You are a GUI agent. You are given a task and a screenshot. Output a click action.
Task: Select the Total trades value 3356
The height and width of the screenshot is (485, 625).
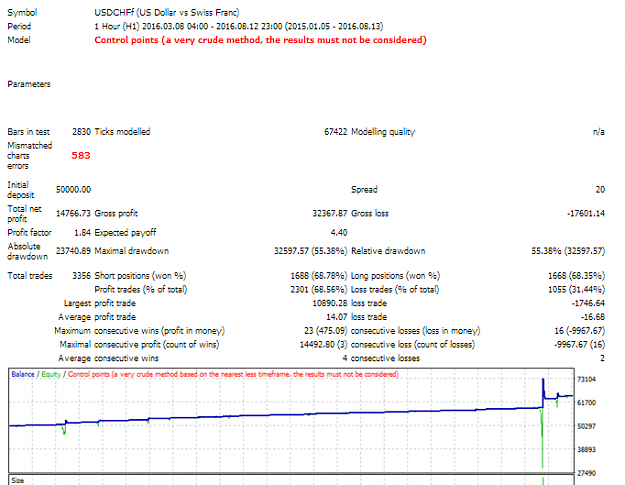click(81, 276)
